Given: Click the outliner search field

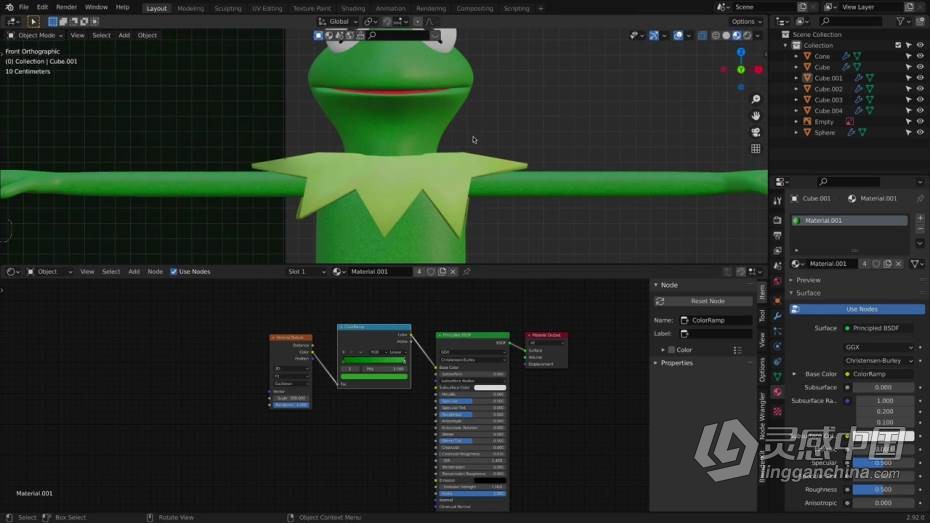Looking at the screenshot, I should click(x=851, y=21).
